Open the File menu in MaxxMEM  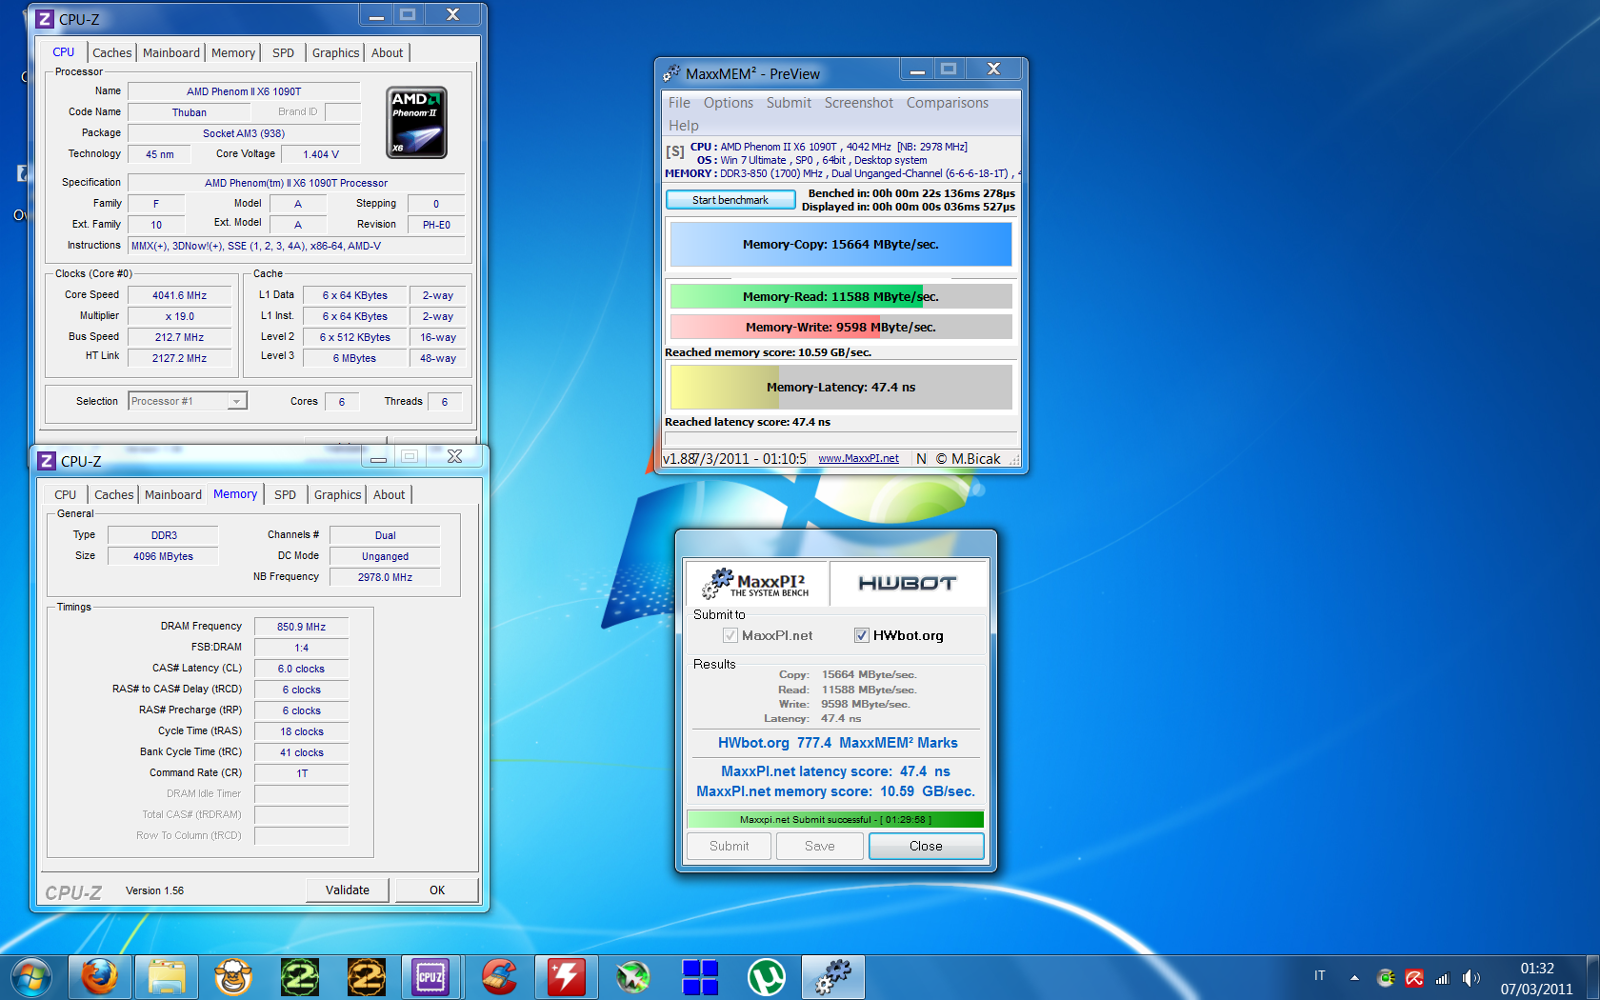[679, 103]
